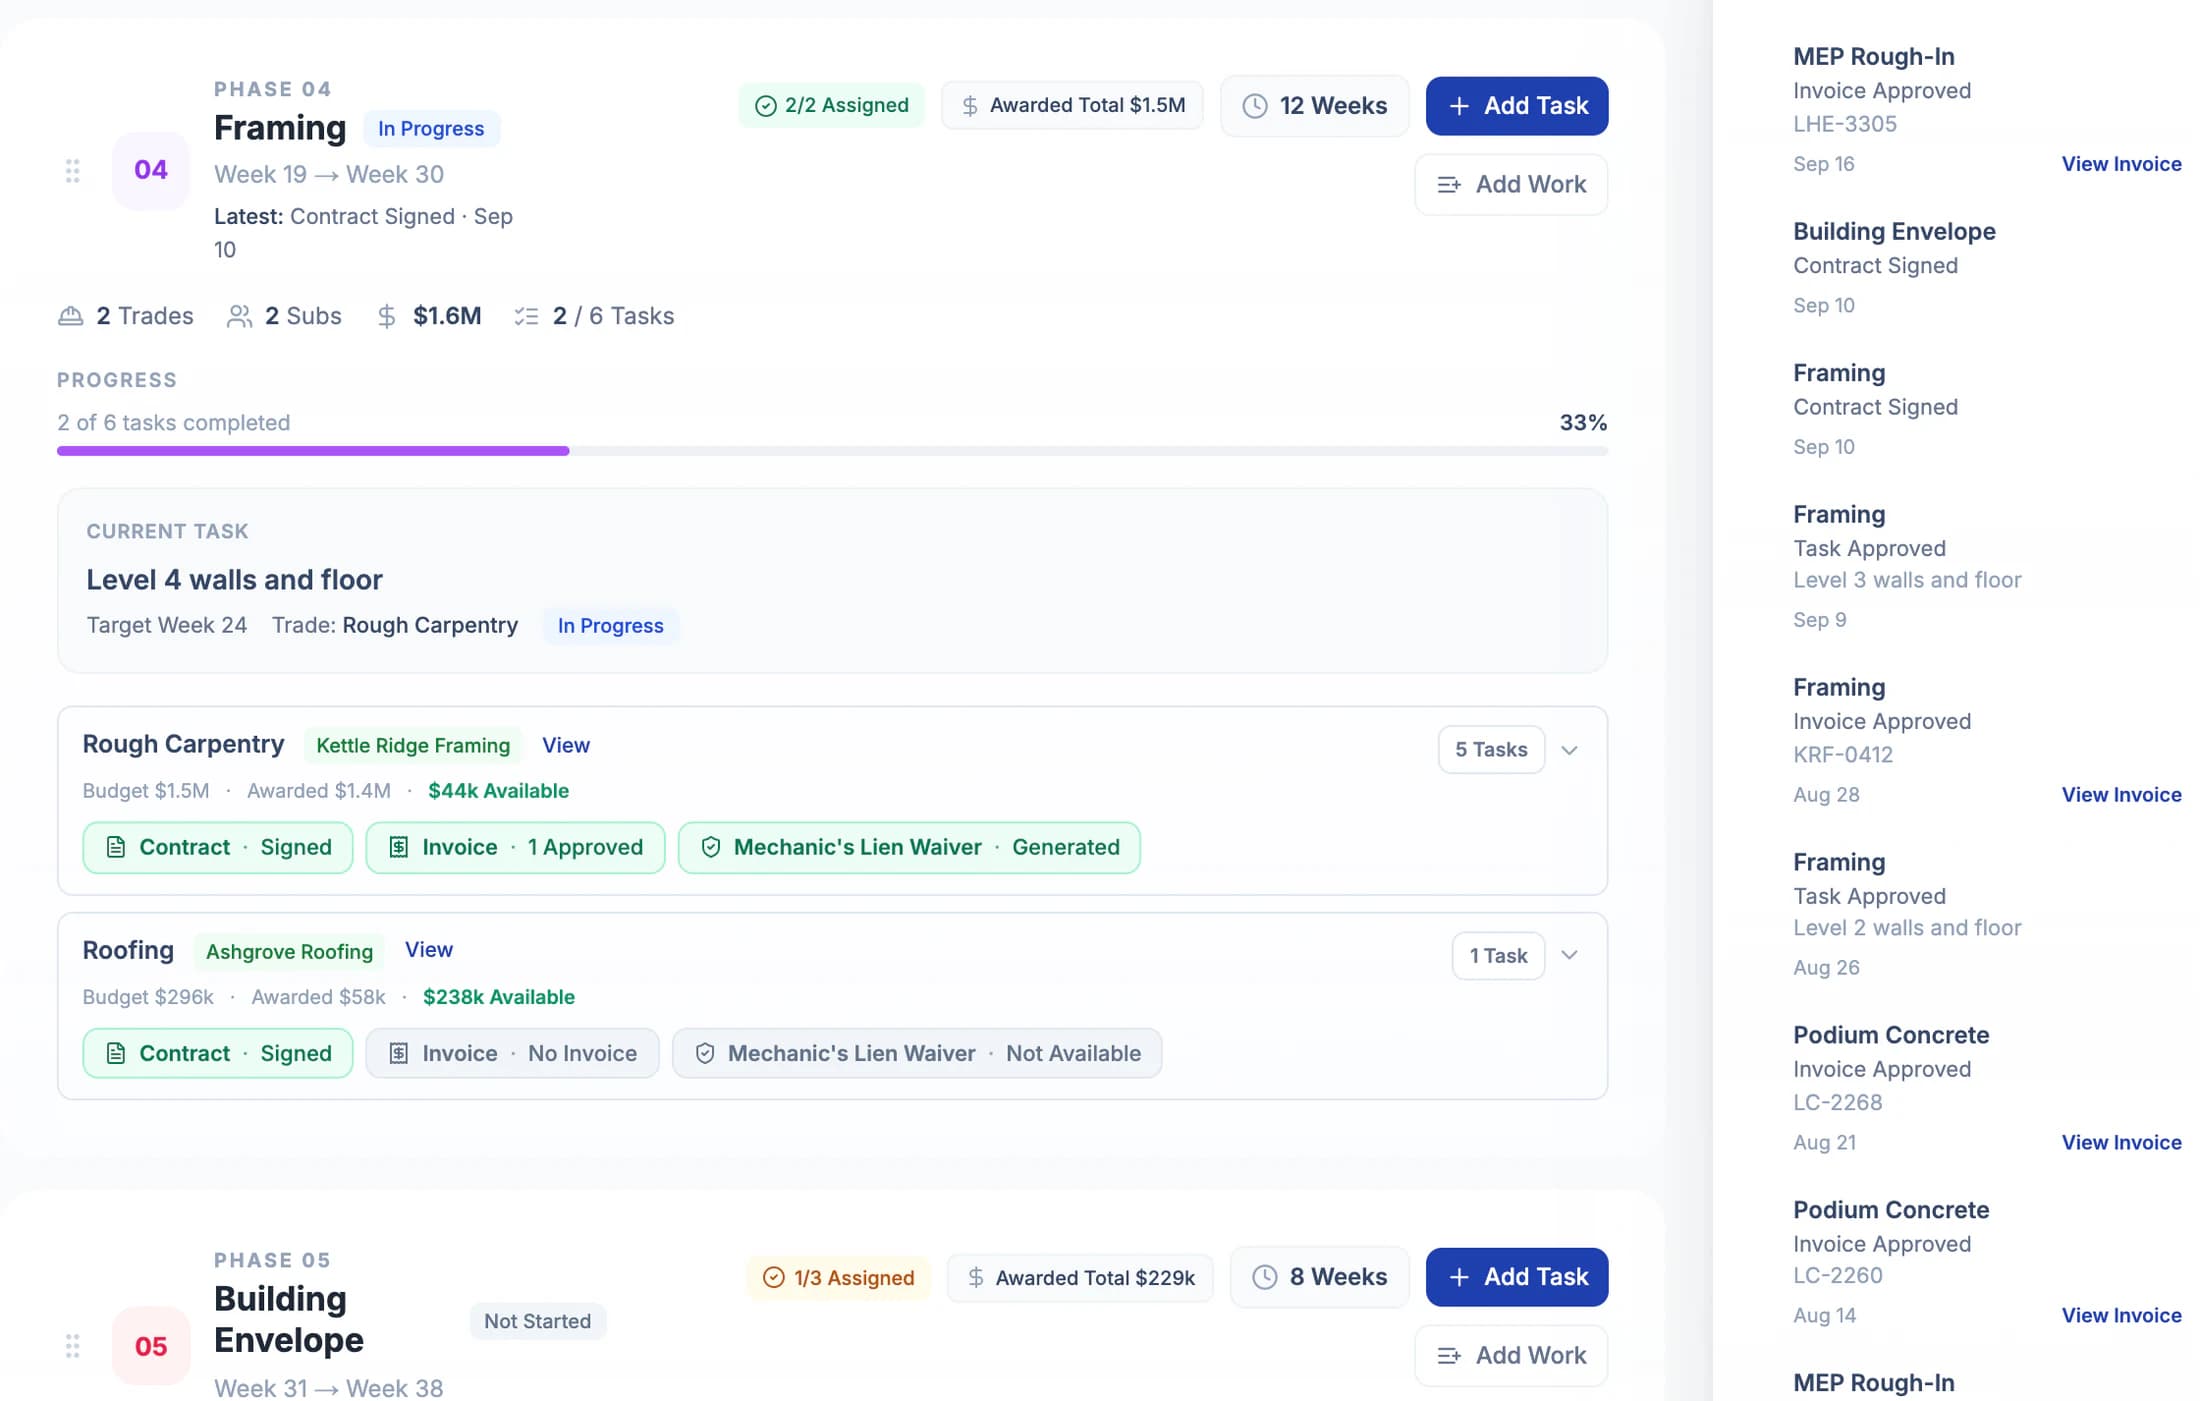
Task: Click the clock icon in the 12 Weeks badge
Action: 1254,106
